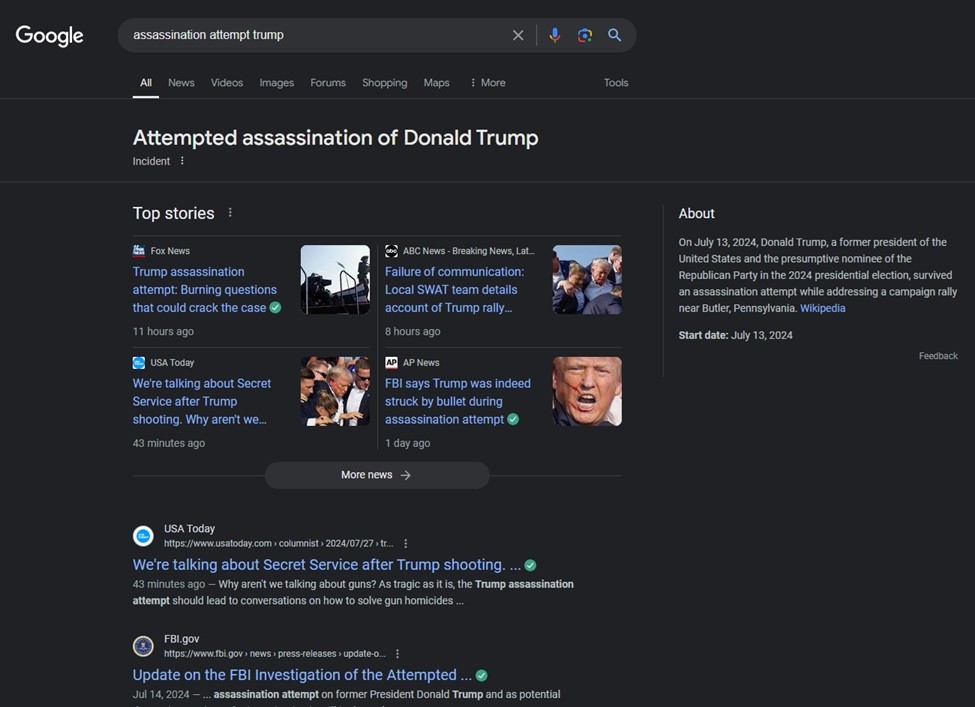This screenshot has width=975, height=707.
Task: Select the Videos tab
Action: pos(227,83)
